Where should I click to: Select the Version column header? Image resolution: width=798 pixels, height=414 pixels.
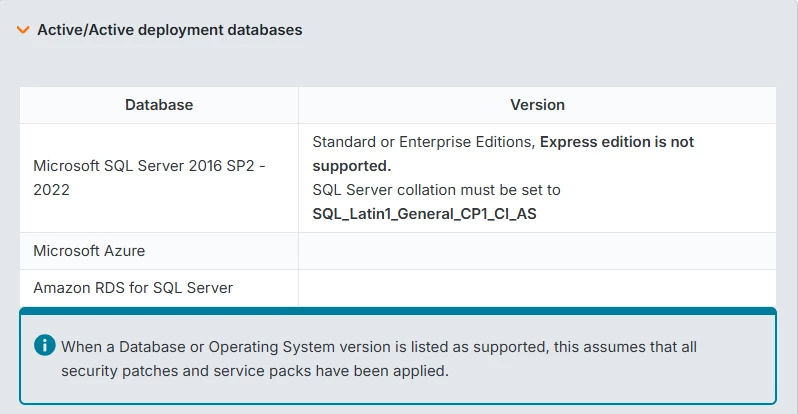click(537, 105)
